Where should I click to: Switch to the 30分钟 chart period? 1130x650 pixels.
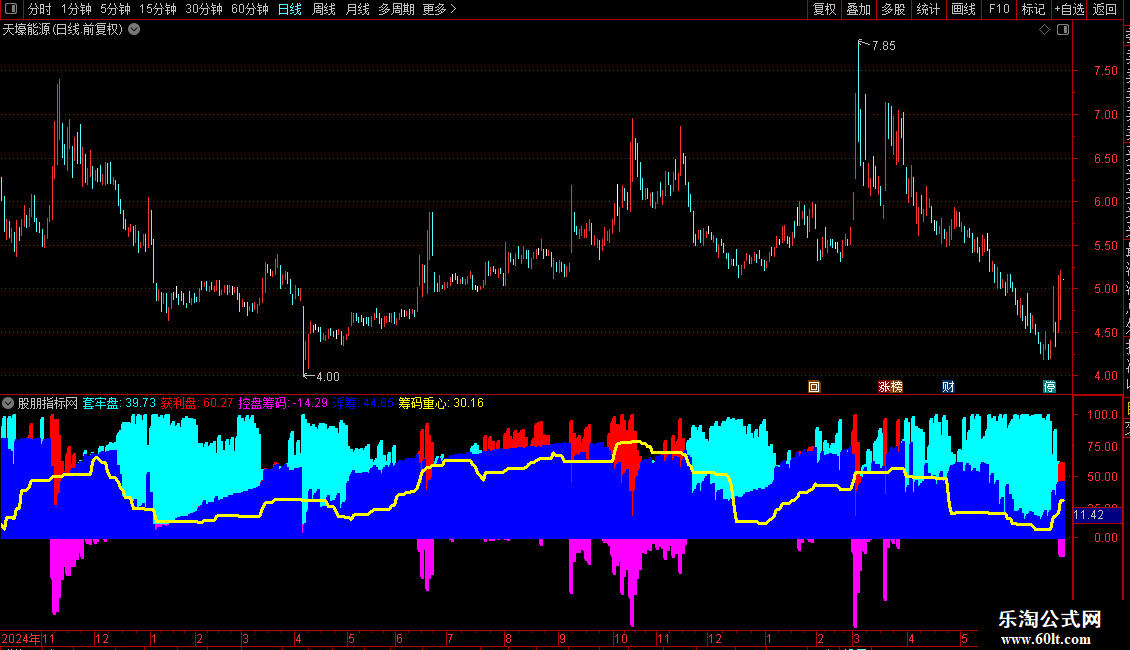204,9
